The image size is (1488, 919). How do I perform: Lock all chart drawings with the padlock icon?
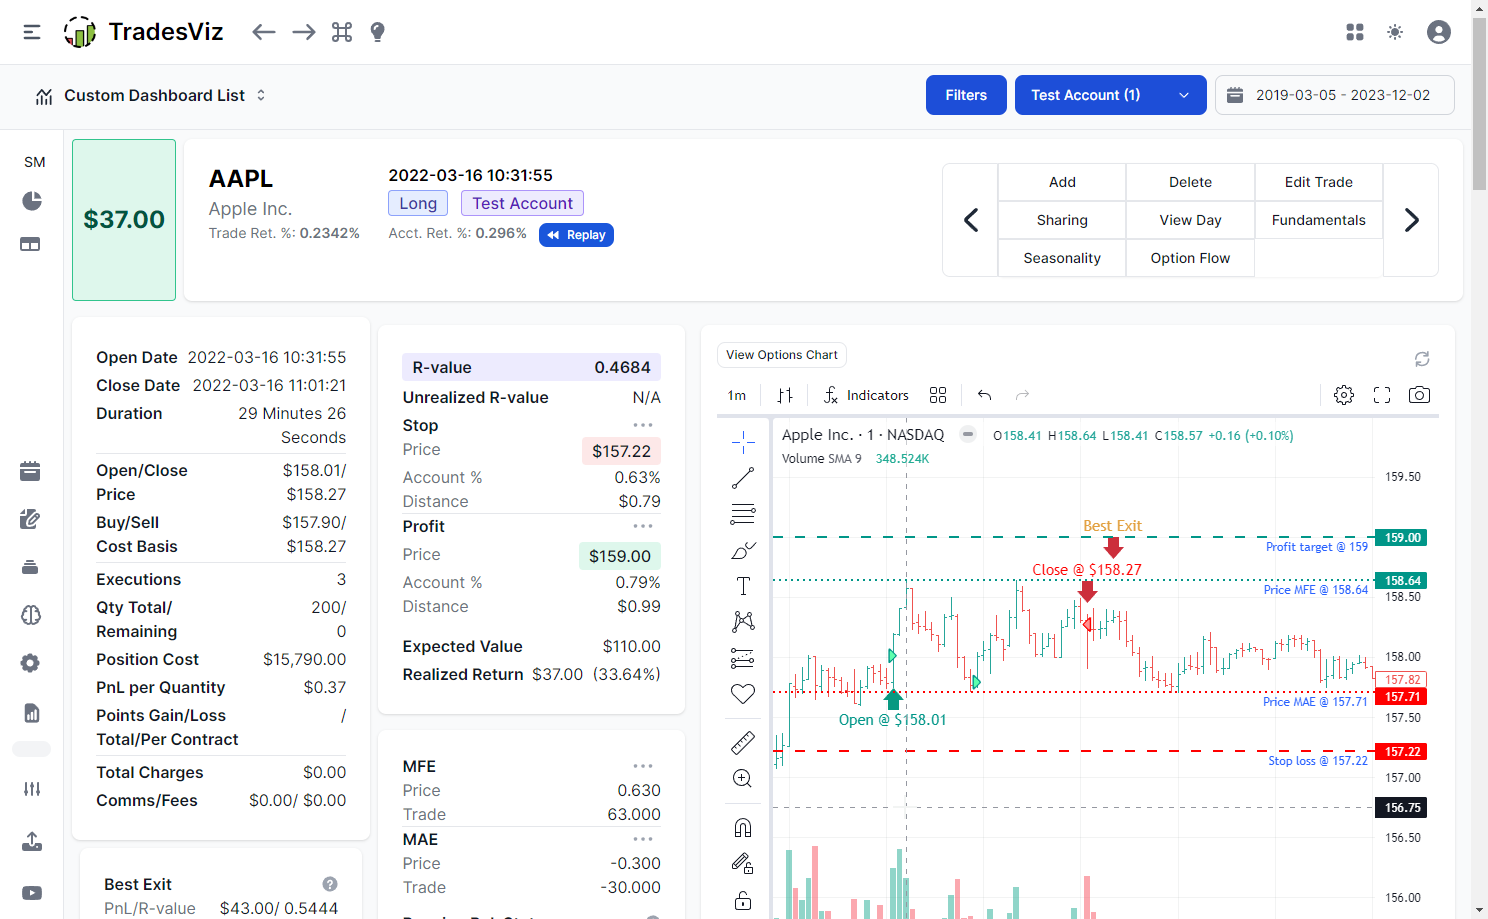click(743, 900)
